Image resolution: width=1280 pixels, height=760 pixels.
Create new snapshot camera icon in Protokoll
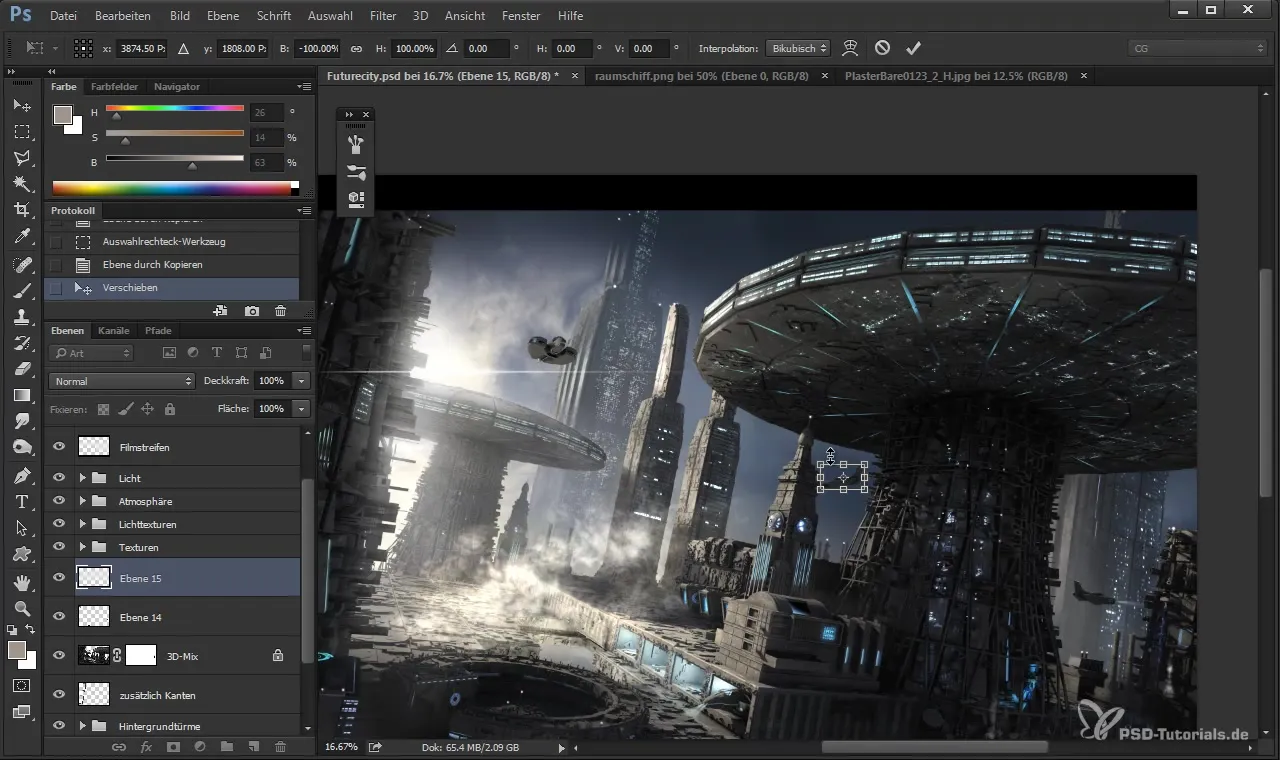coord(252,311)
